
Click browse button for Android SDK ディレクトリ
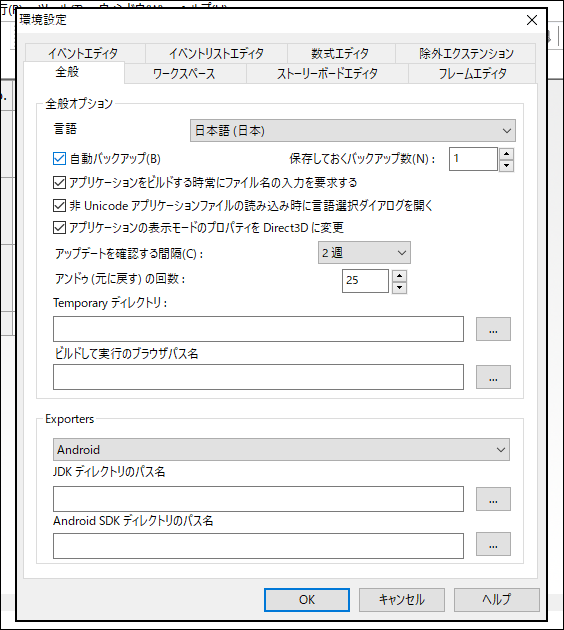(493, 544)
